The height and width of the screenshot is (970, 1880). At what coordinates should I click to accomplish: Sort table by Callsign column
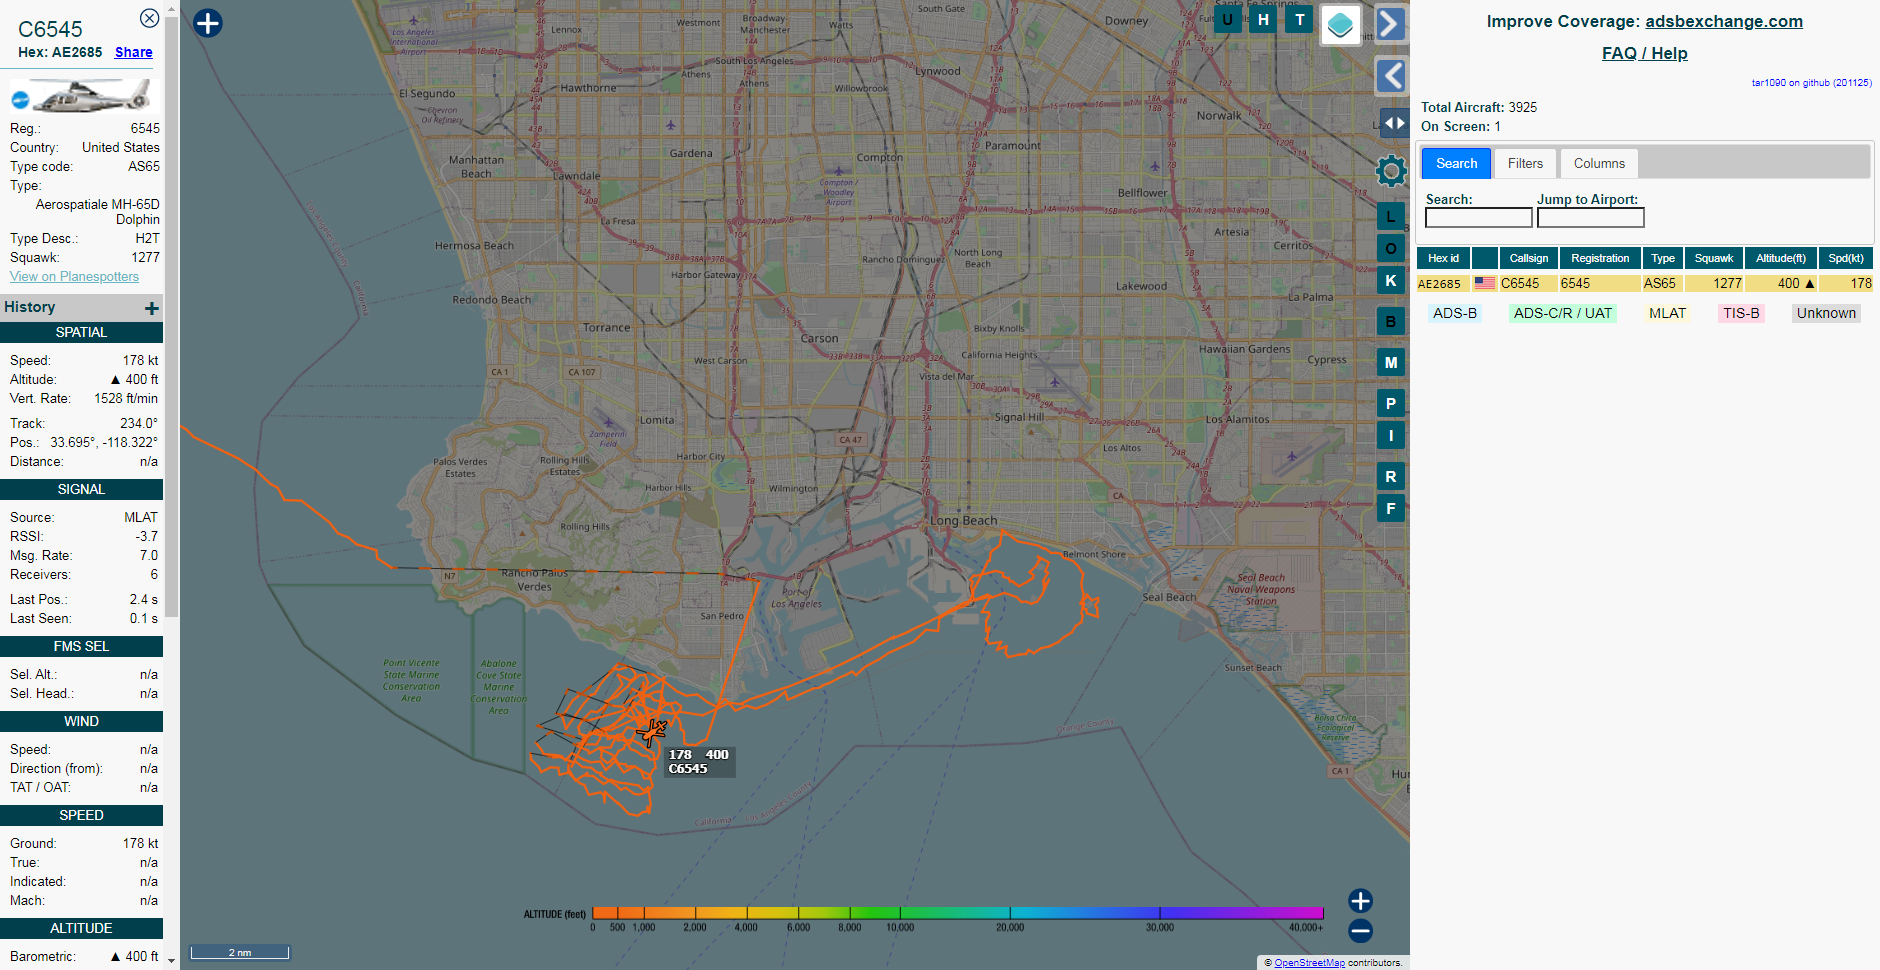(x=1528, y=258)
